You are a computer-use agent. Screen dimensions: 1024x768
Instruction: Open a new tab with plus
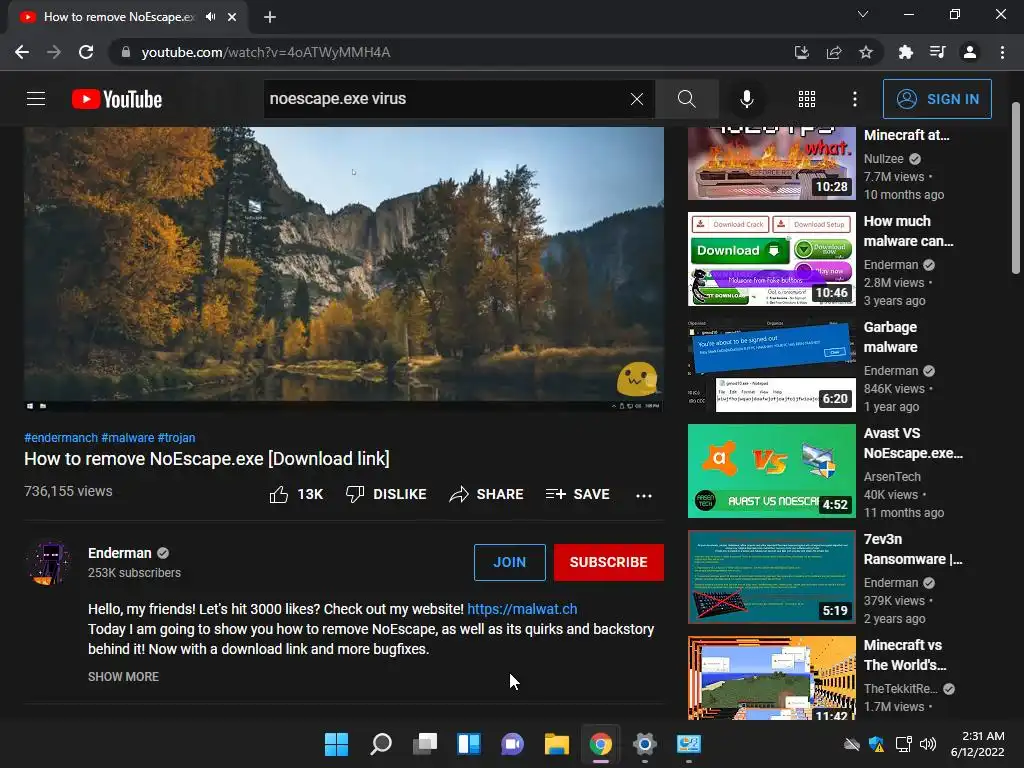point(270,17)
